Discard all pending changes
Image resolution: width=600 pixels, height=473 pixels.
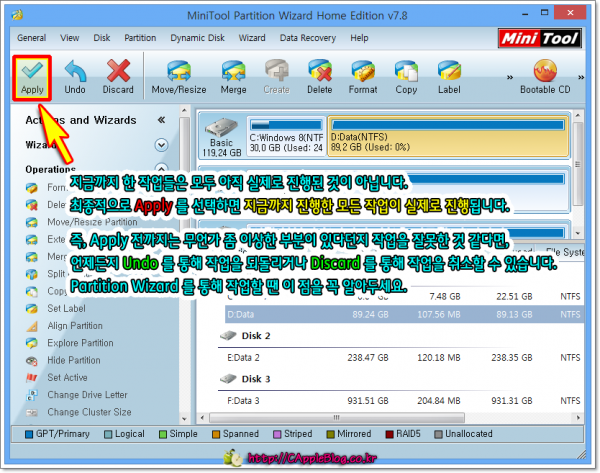[118, 77]
